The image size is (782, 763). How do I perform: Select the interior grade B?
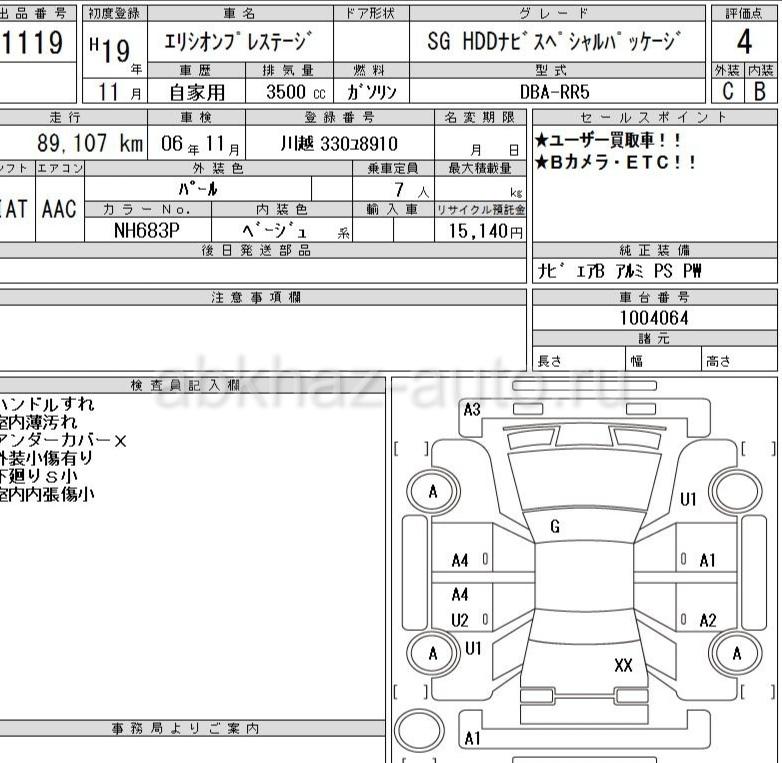760,91
